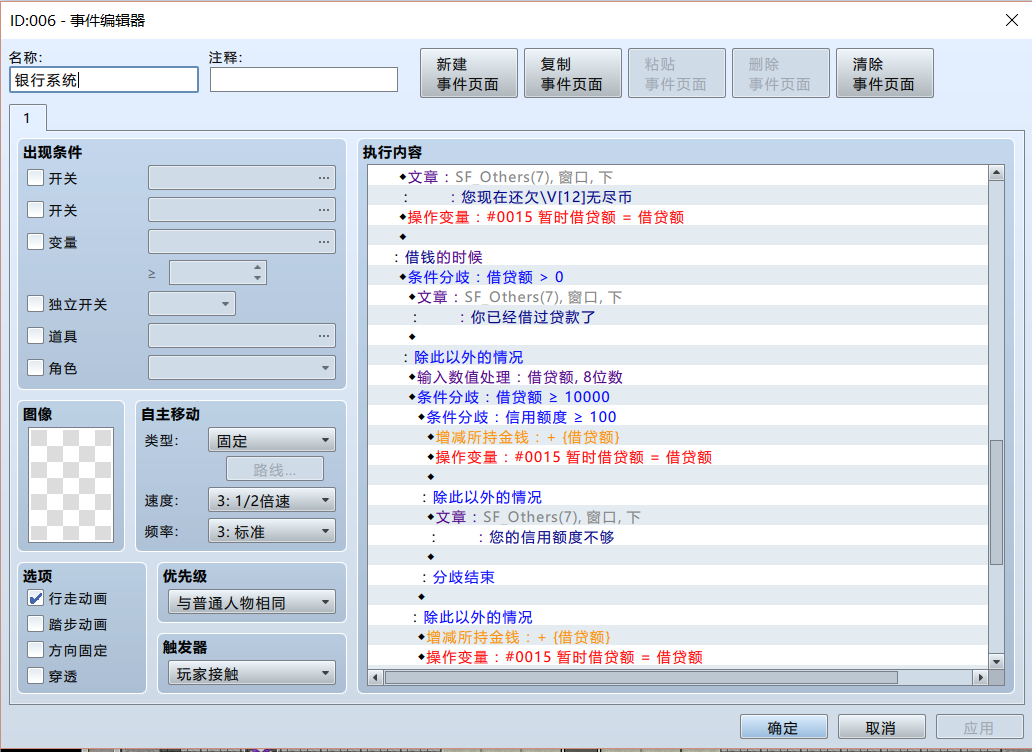Select line 你已经借过贷款了
The height and width of the screenshot is (752, 1032).
click(678, 316)
